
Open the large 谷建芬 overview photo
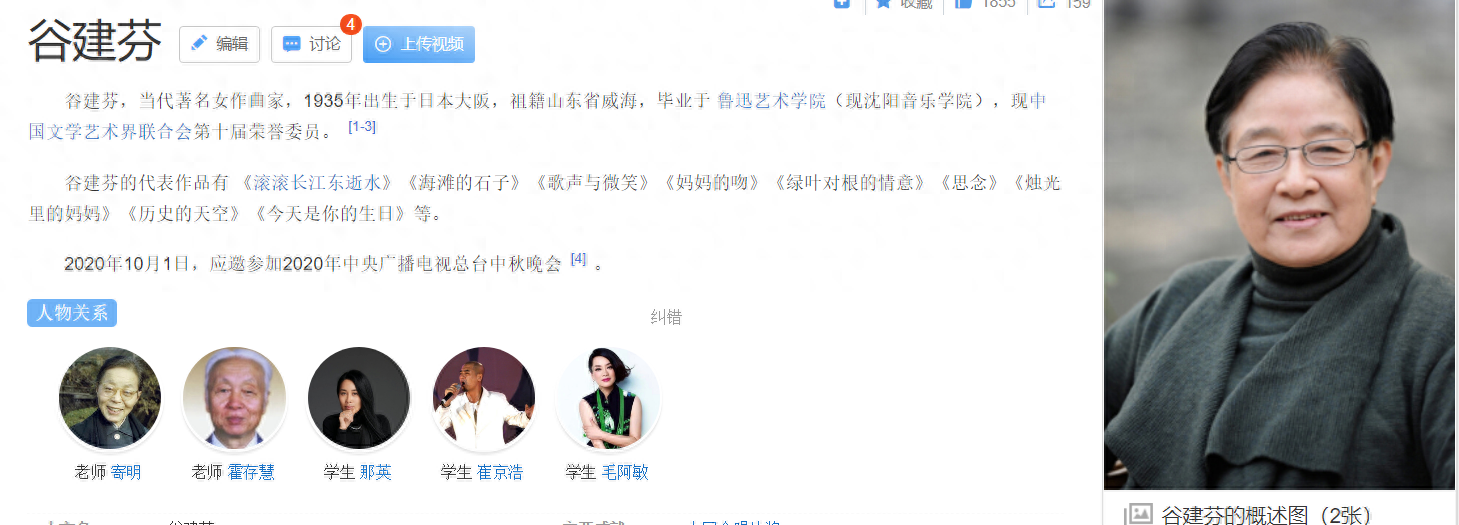1280,244
